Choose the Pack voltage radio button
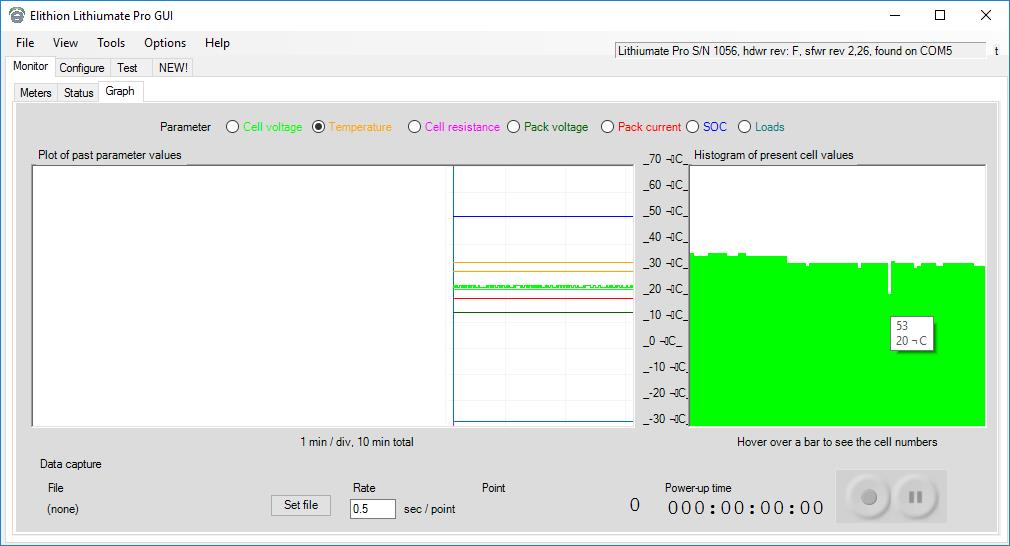Image resolution: width=1010 pixels, height=546 pixels. click(514, 127)
